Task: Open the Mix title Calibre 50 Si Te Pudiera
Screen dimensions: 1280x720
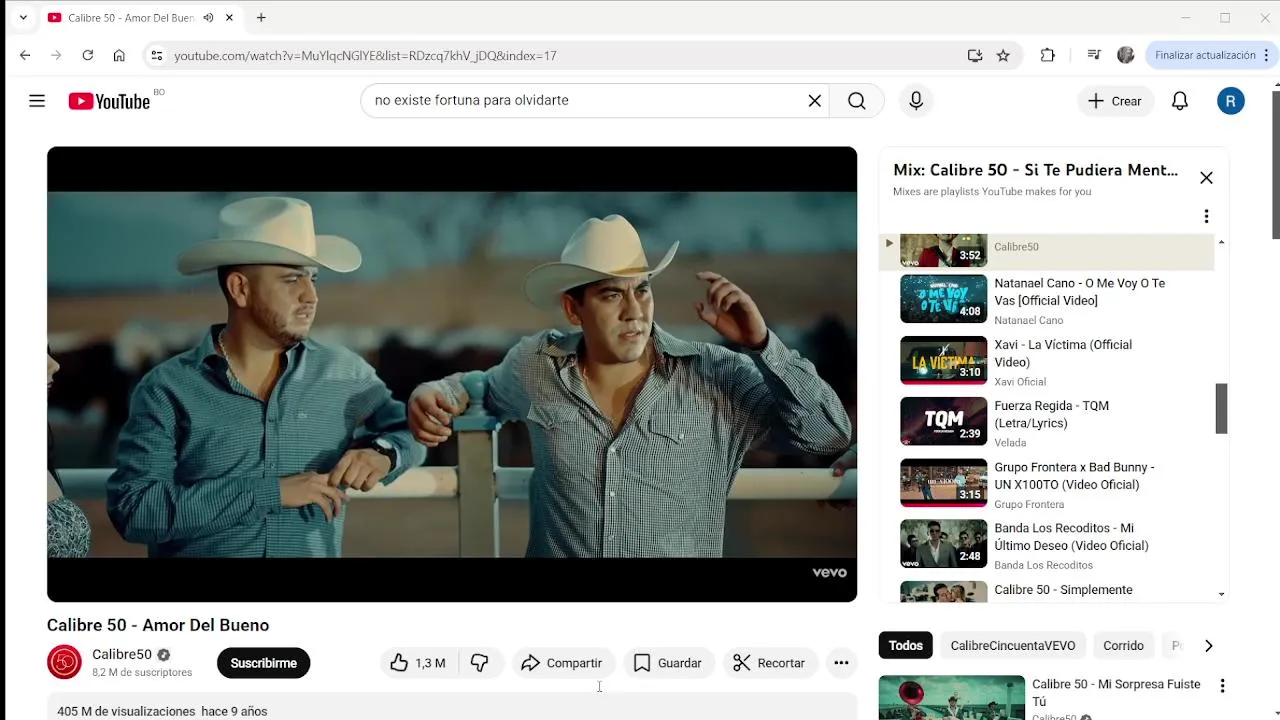Action: (x=1036, y=170)
